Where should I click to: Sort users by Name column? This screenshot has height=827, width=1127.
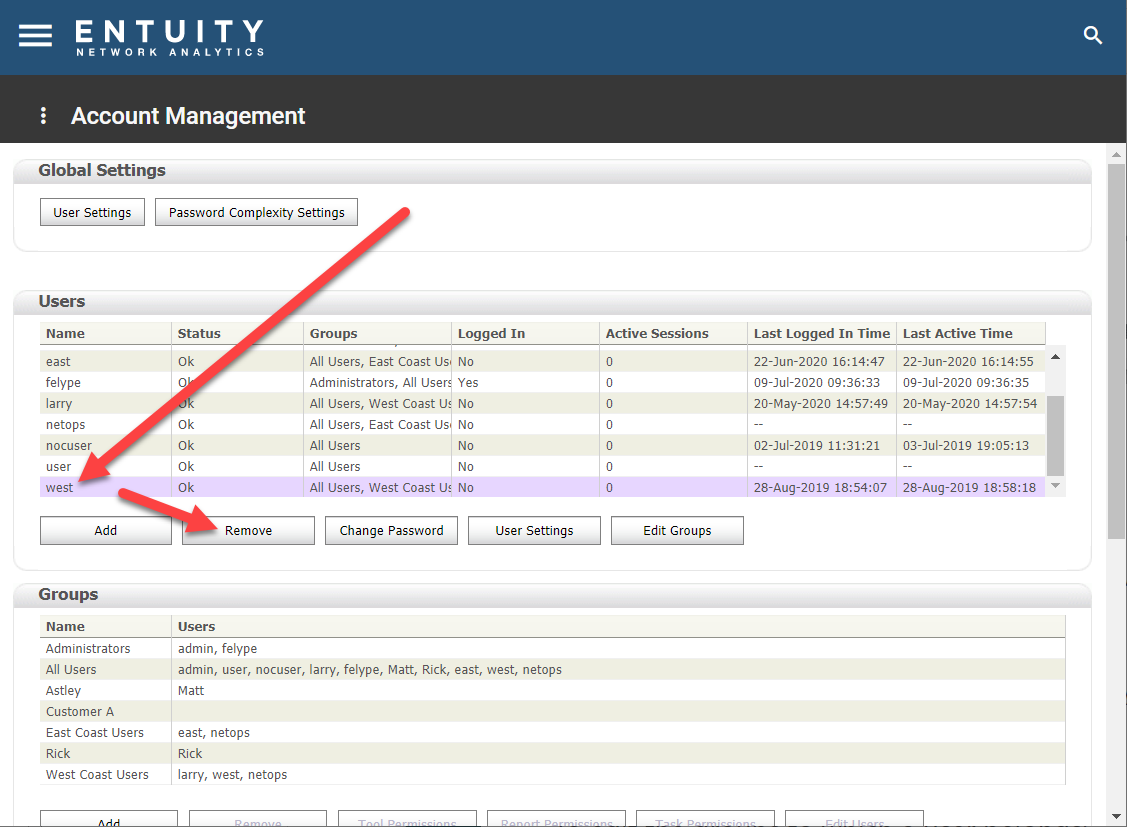106,333
